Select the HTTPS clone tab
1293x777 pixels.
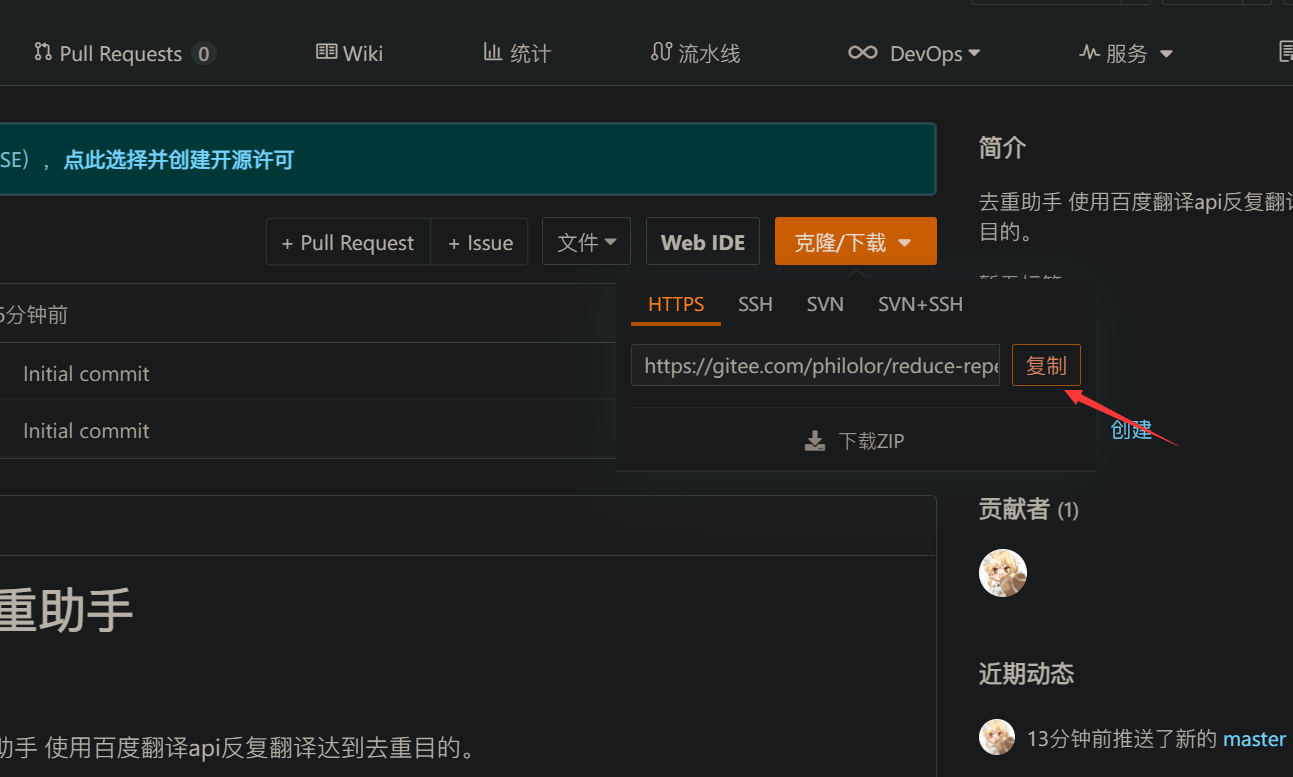(676, 304)
